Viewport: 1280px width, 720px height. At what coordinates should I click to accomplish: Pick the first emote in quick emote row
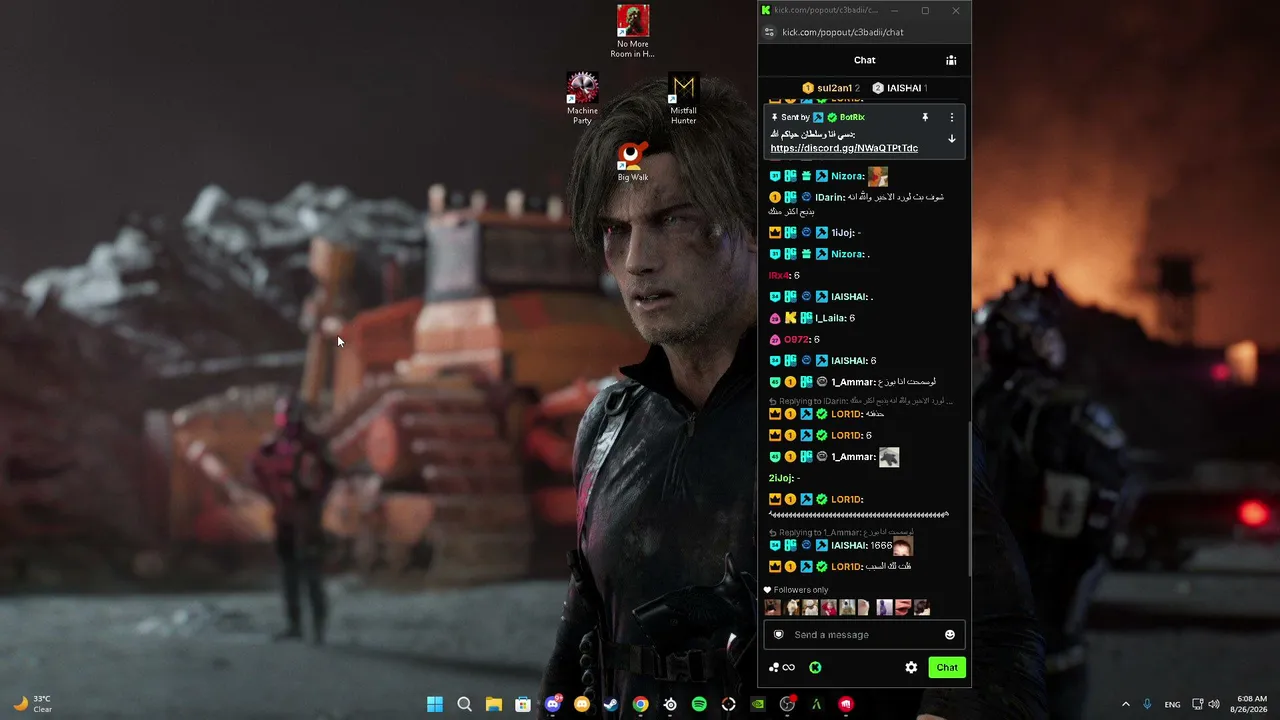tap(772, 607)
